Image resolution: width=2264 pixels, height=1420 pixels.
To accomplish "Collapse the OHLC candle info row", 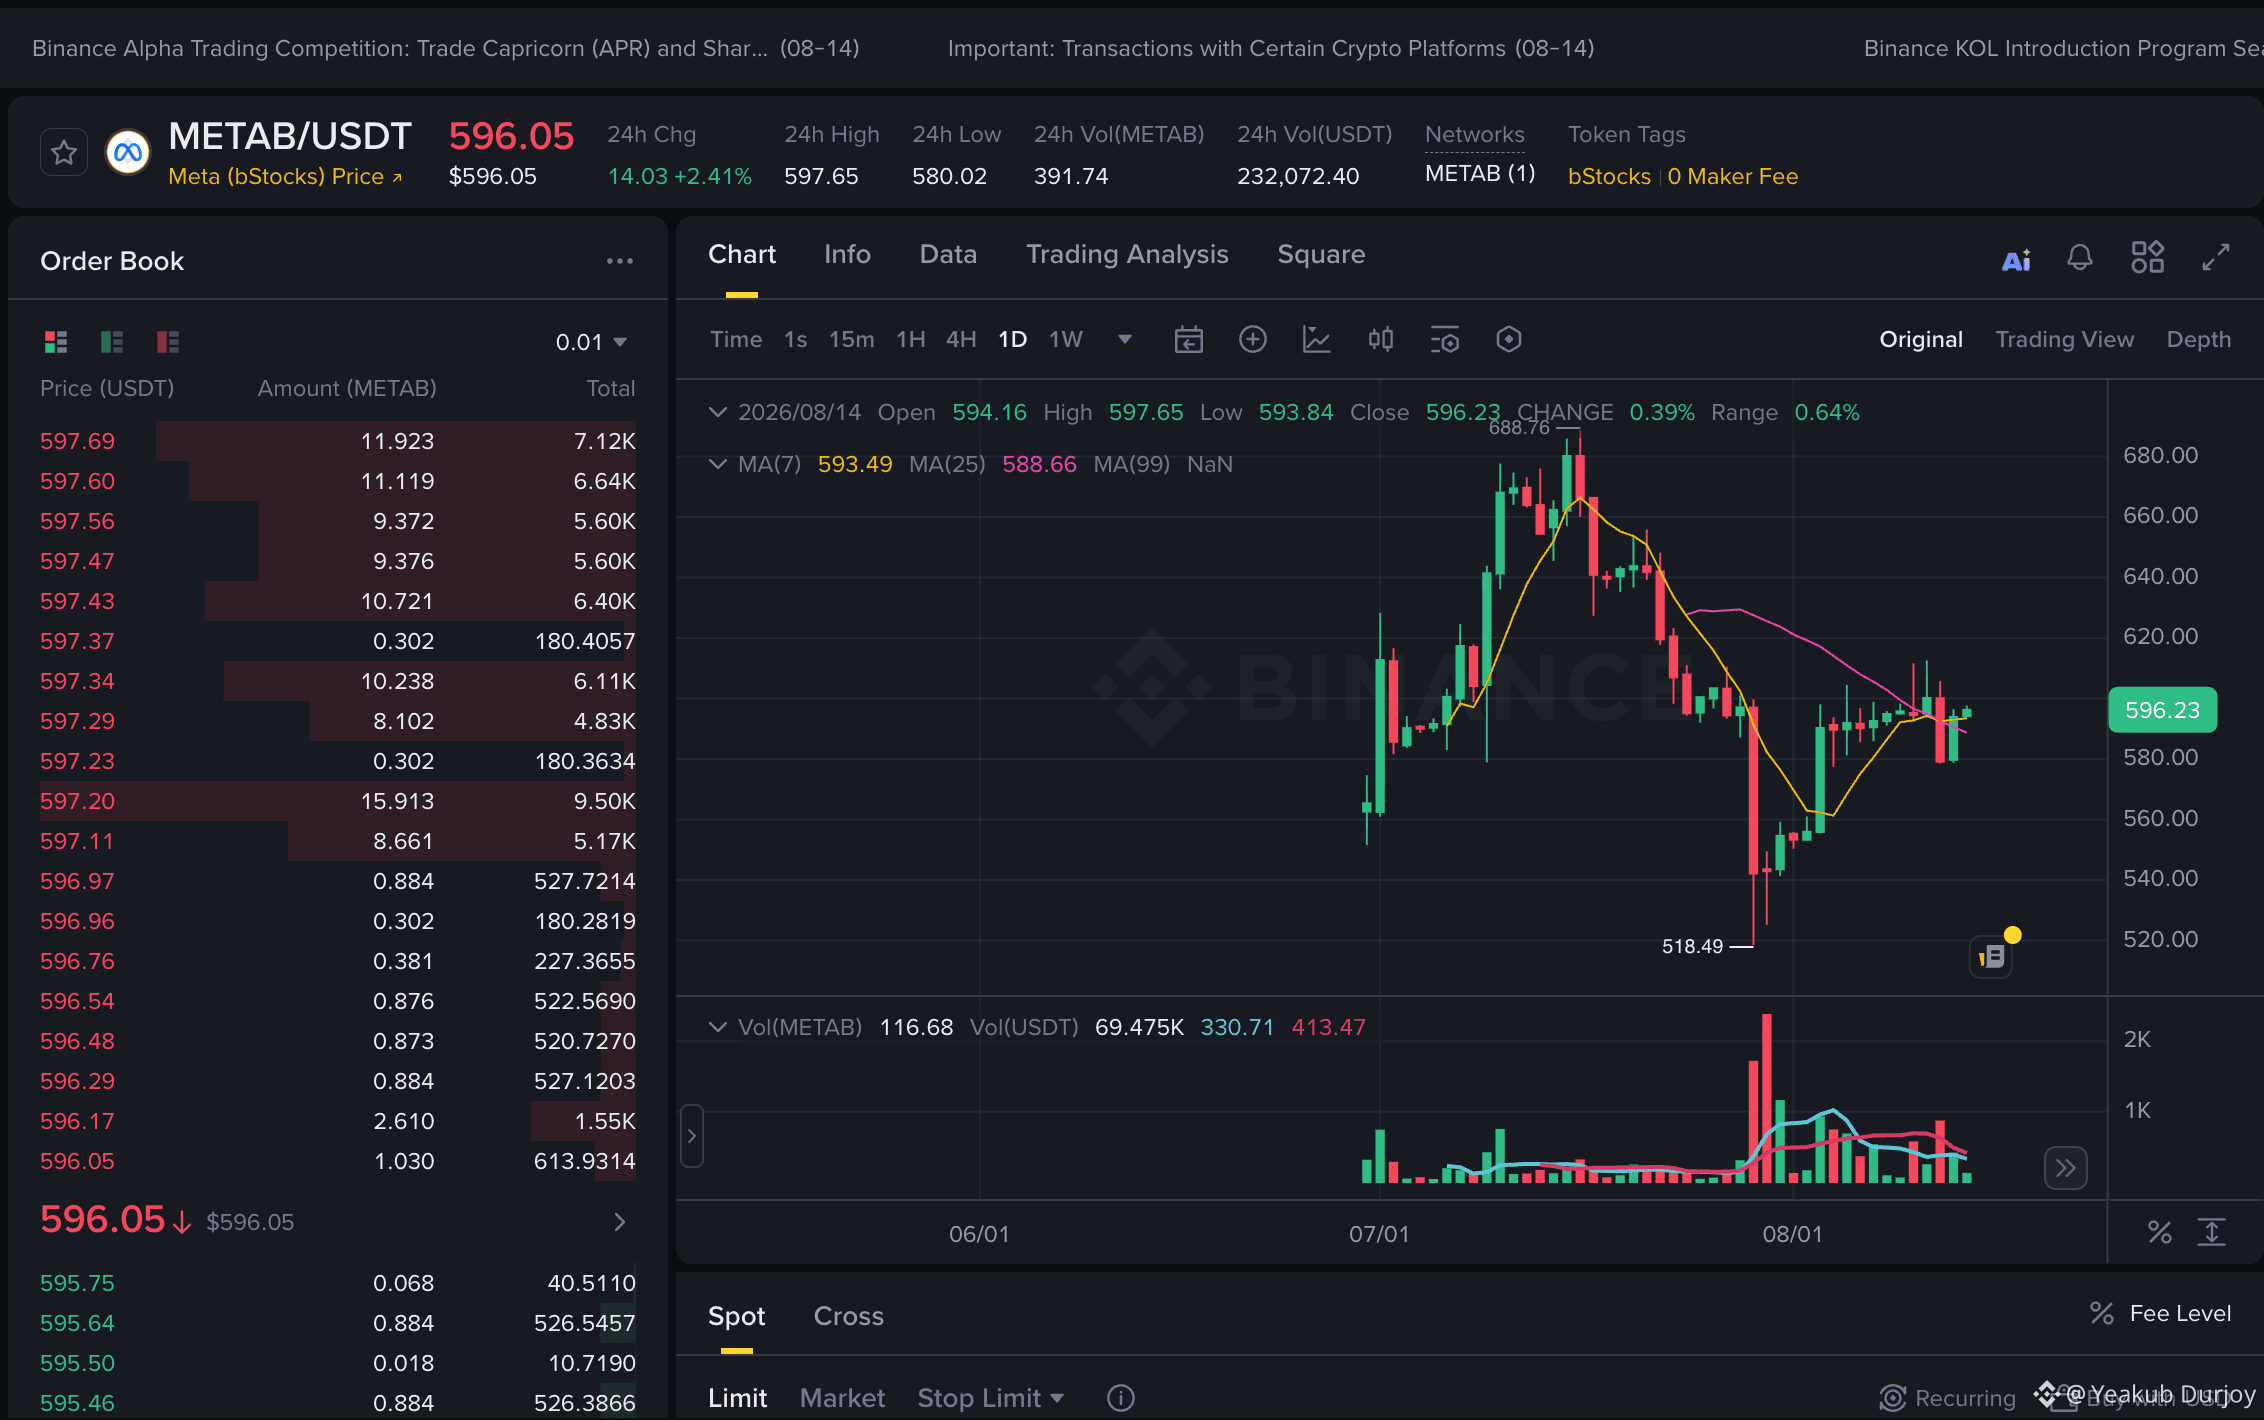I will (717, 412).
